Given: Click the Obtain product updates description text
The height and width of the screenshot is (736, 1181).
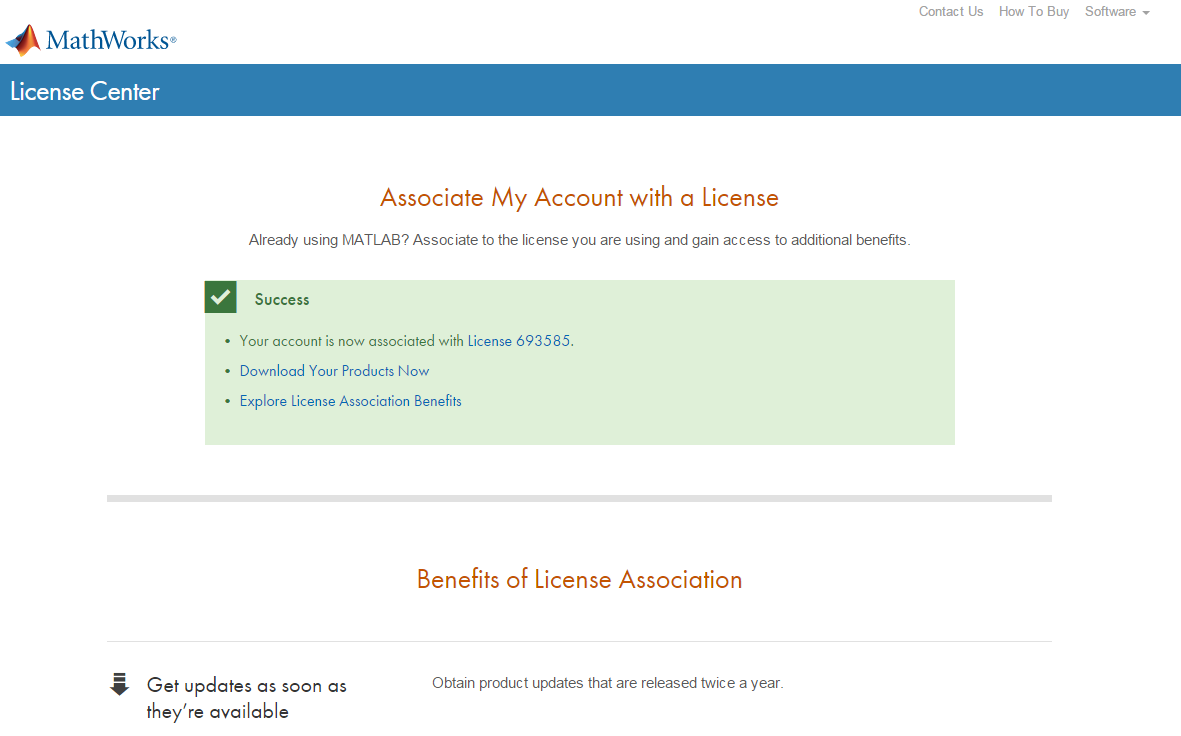Looking at the screenshot, I should pos(608,683).
